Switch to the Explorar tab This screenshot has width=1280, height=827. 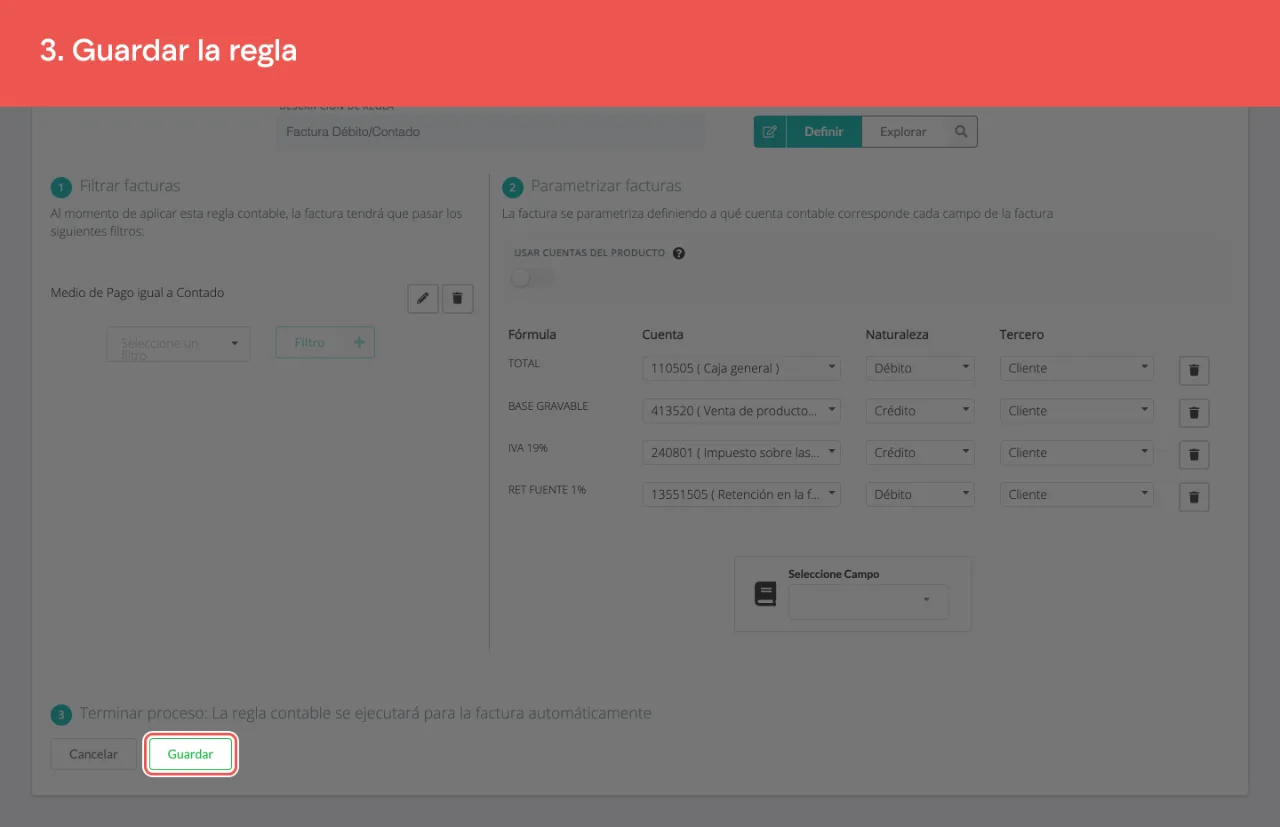point(903,132)
